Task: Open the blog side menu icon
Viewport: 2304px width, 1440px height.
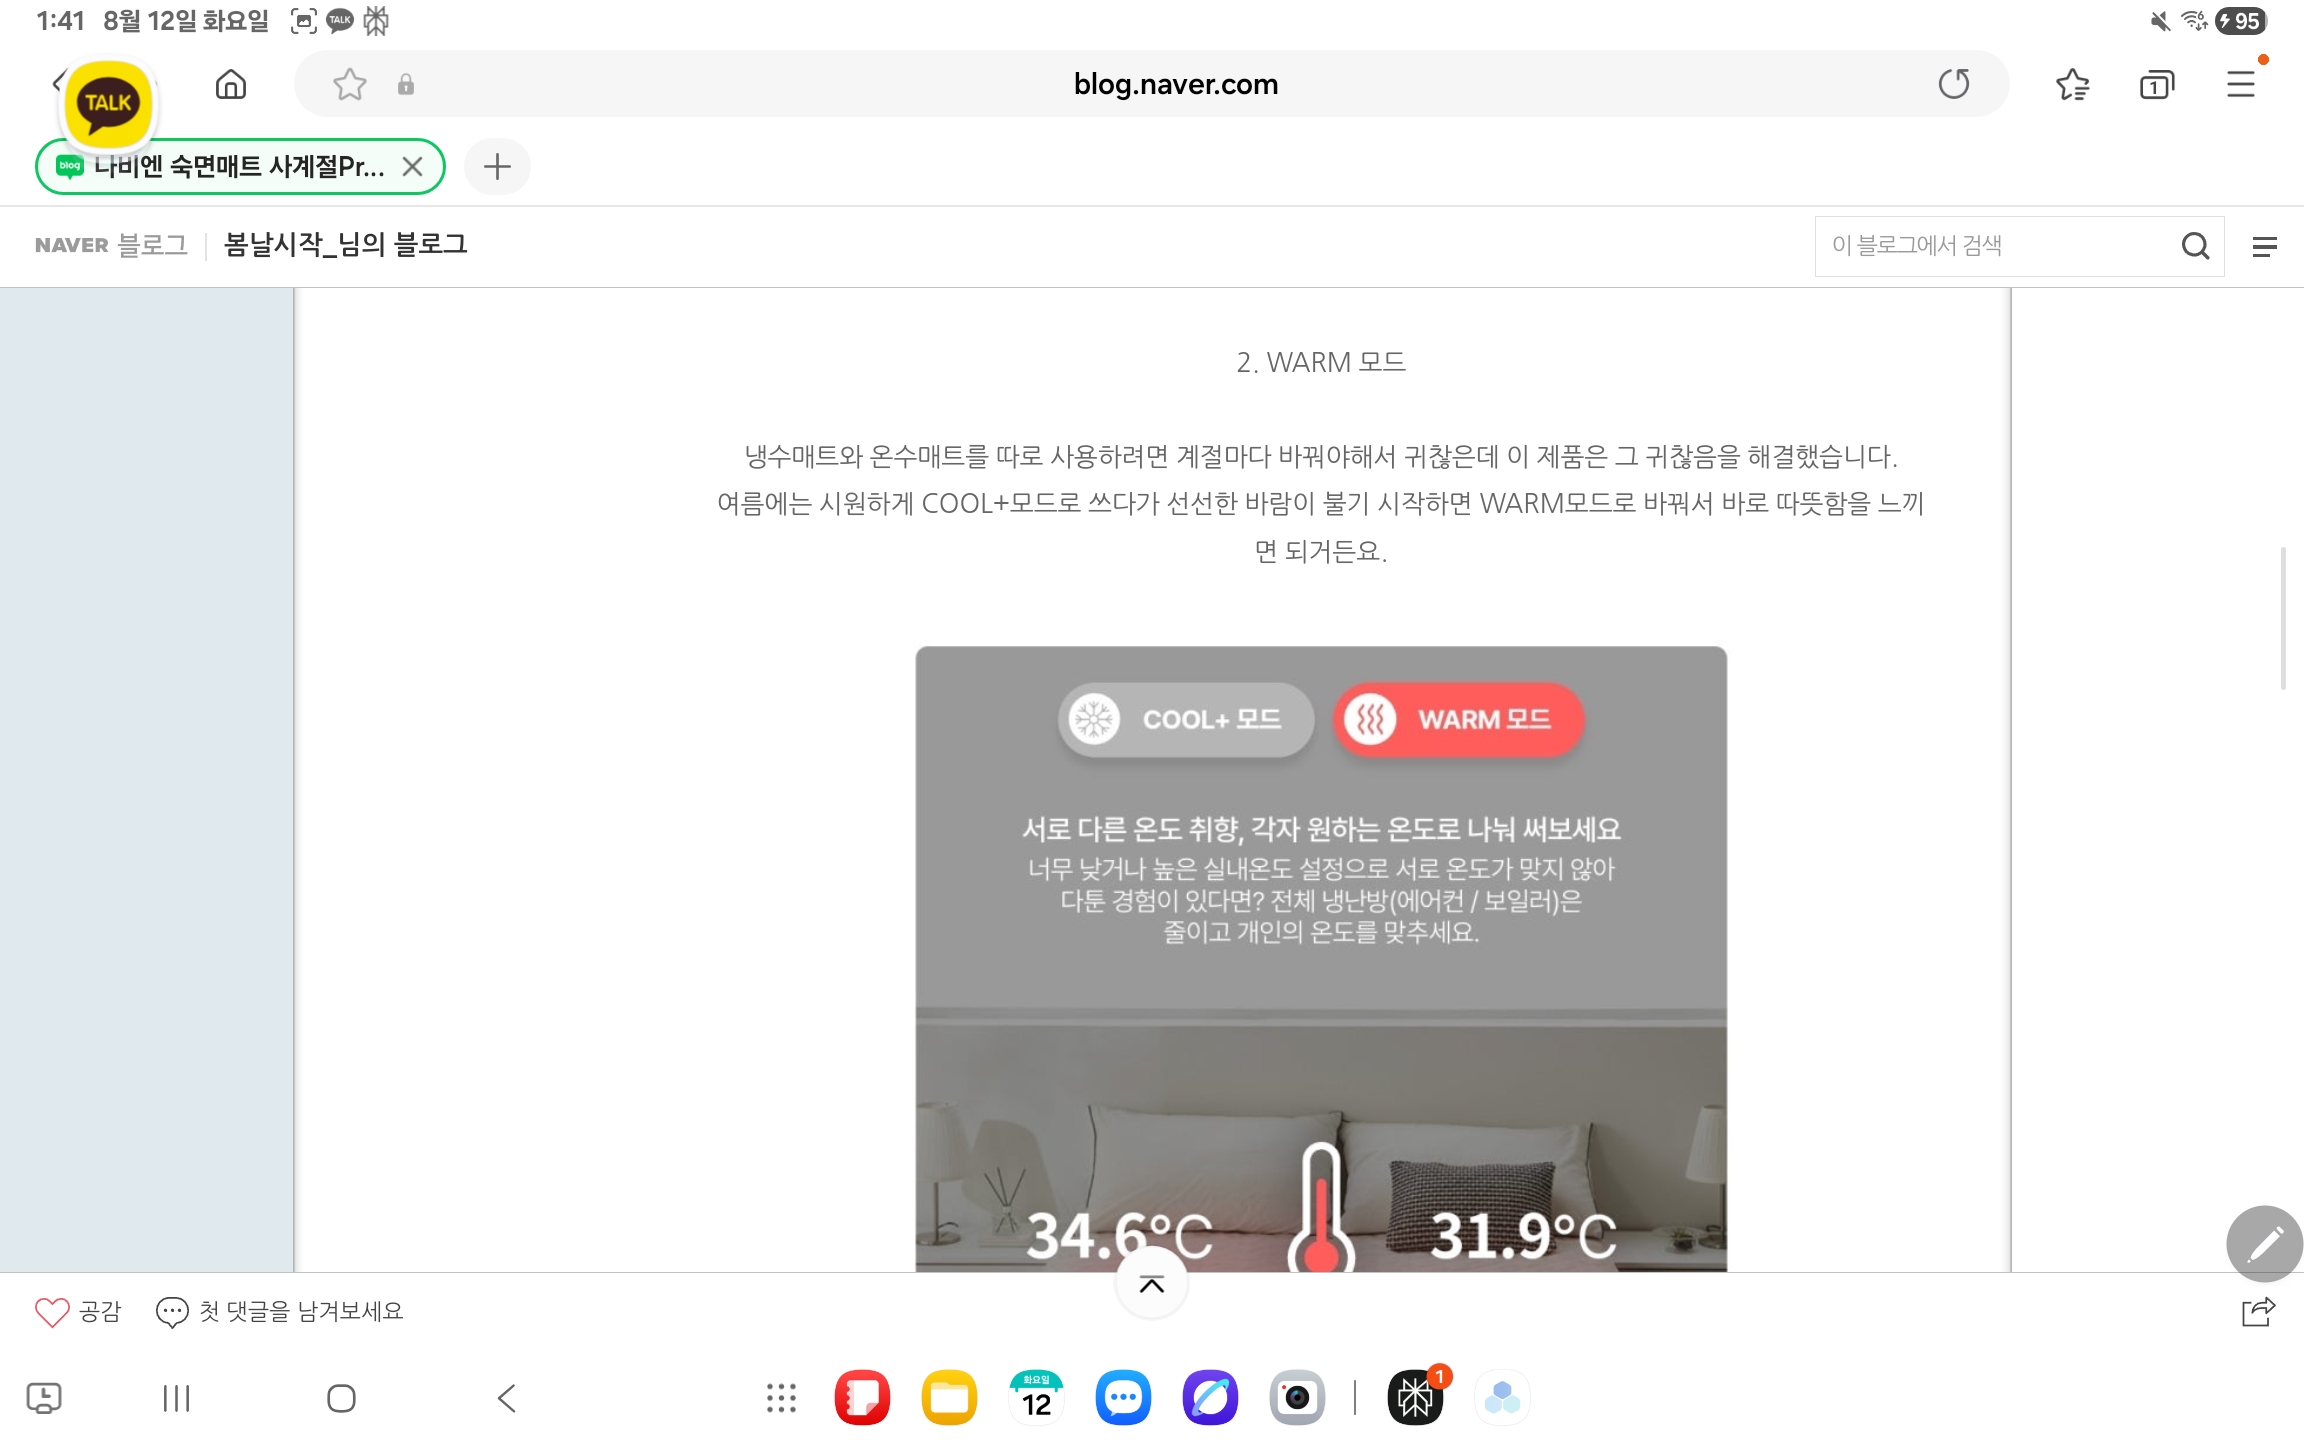Action: click(2264, 247)
